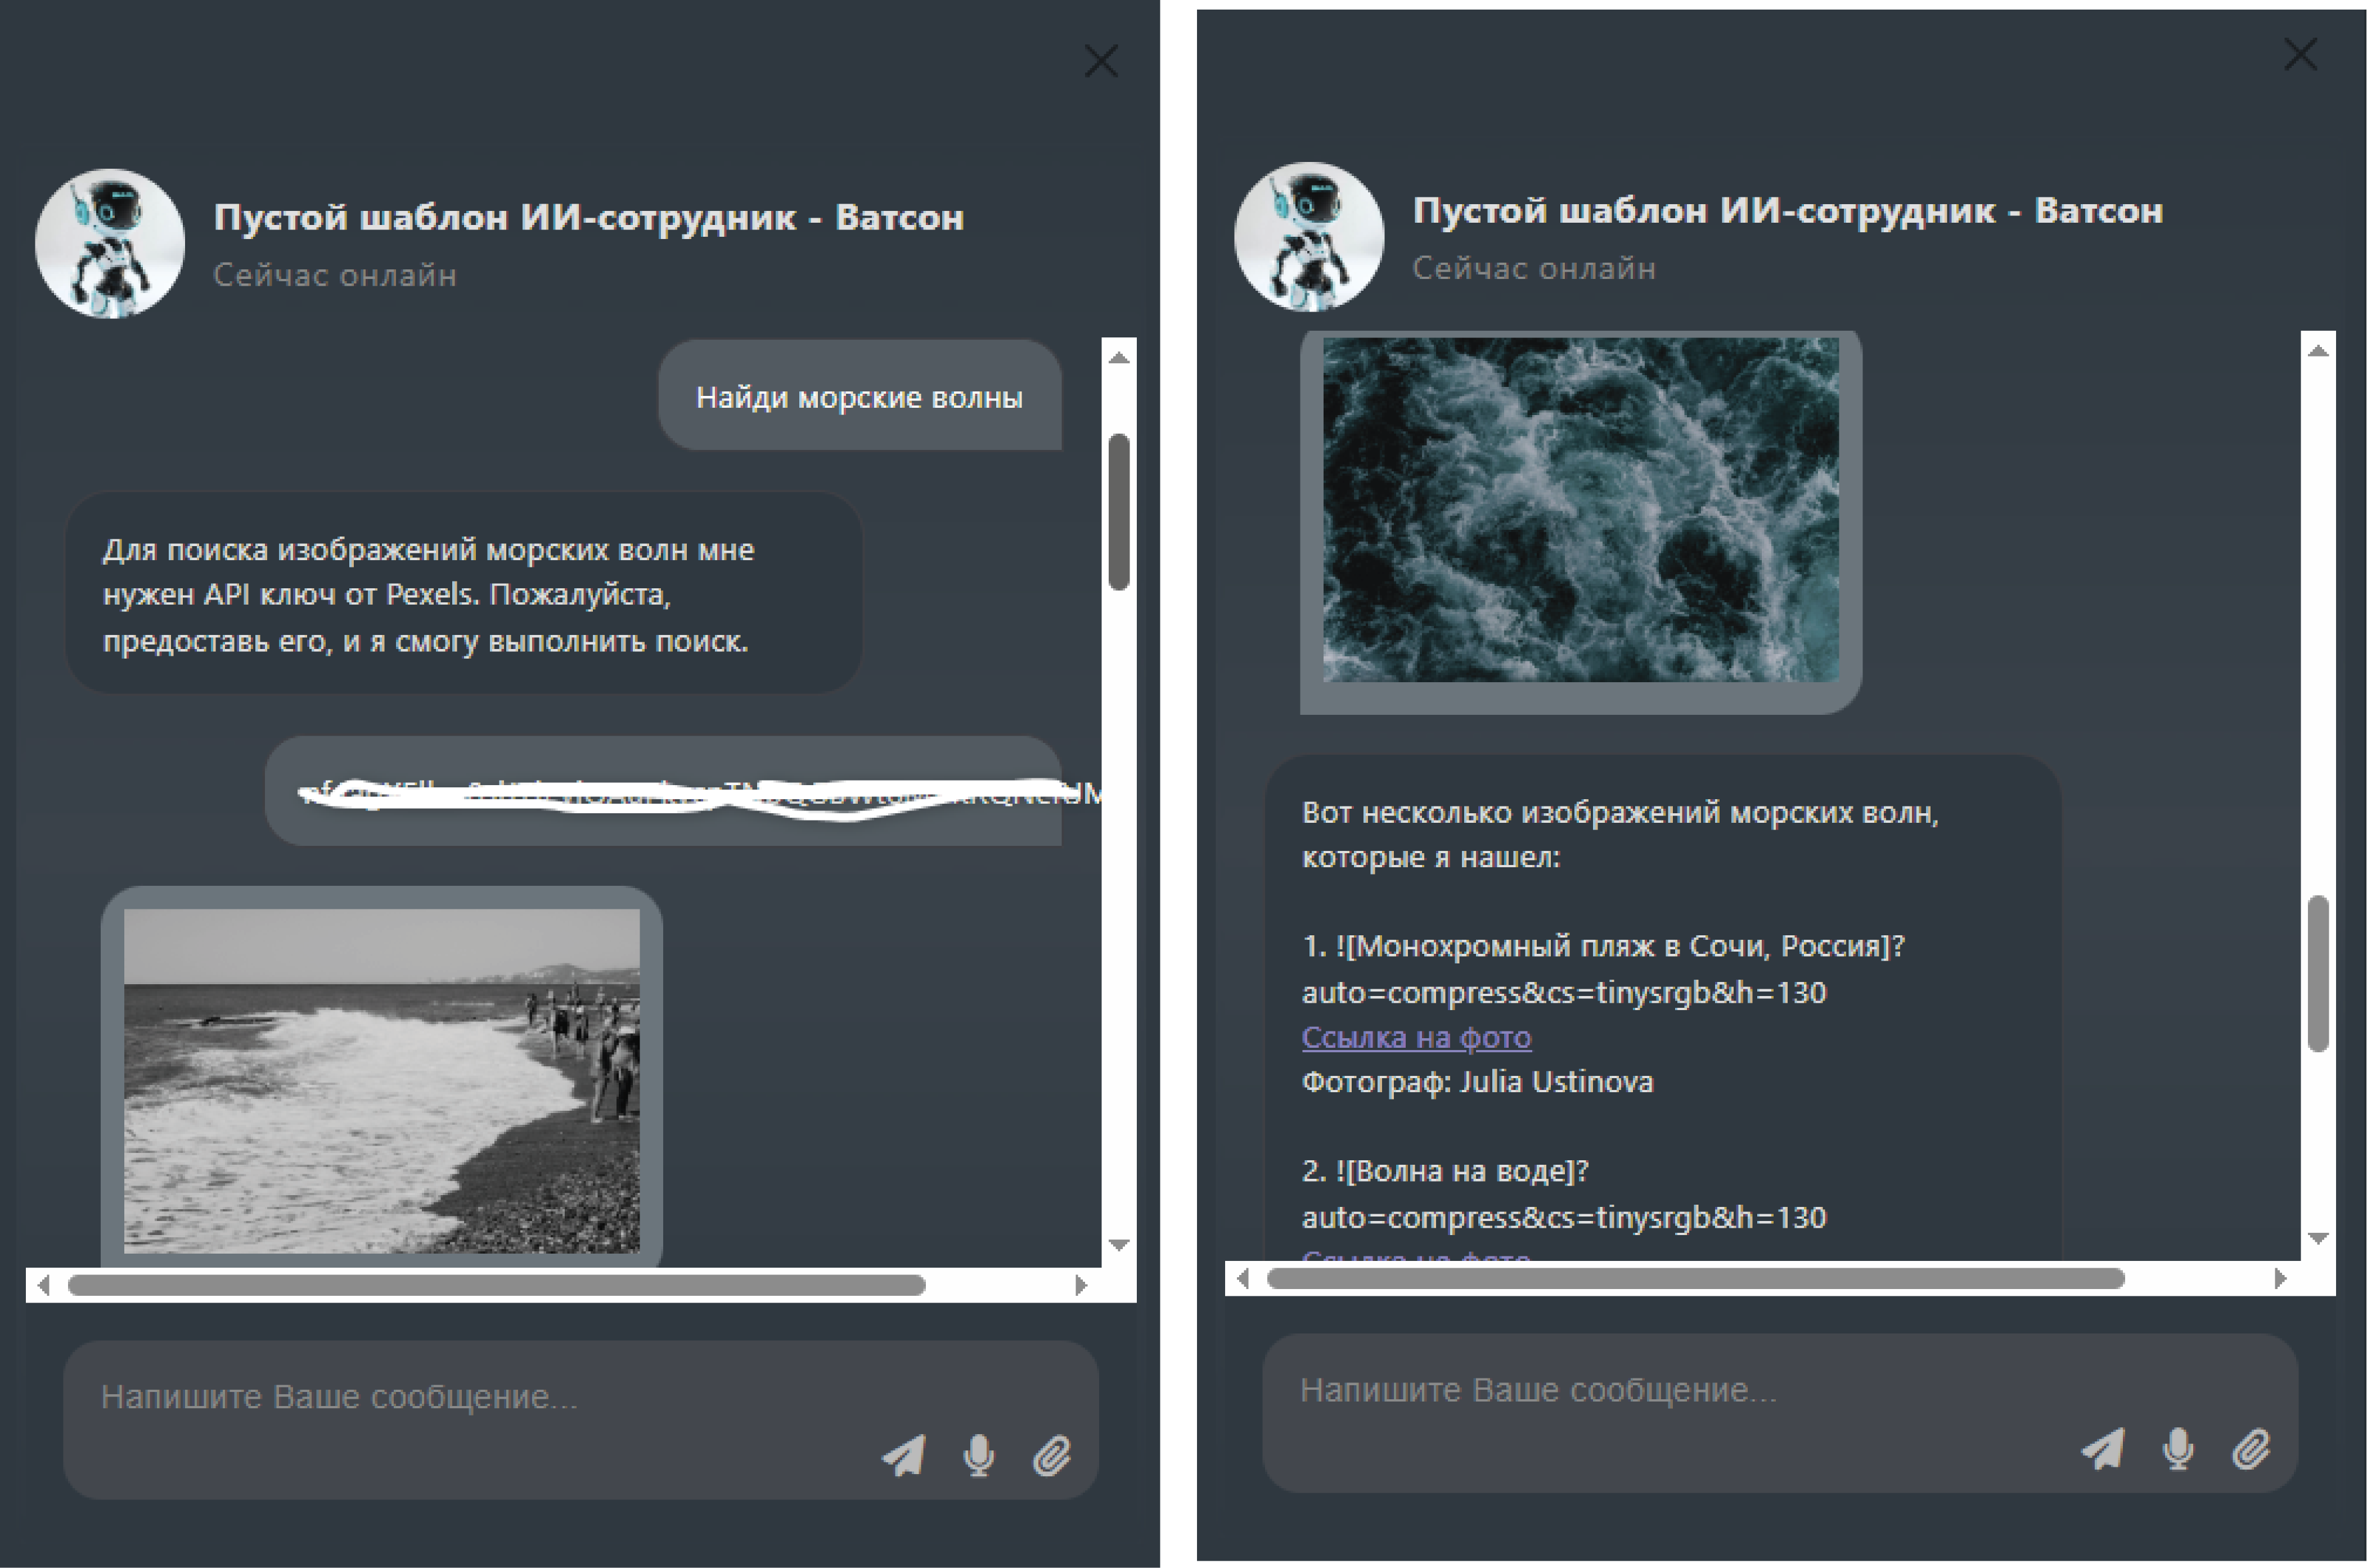
Task: Open Watson robot avatar in right chat
Action: click(1309, 236)
